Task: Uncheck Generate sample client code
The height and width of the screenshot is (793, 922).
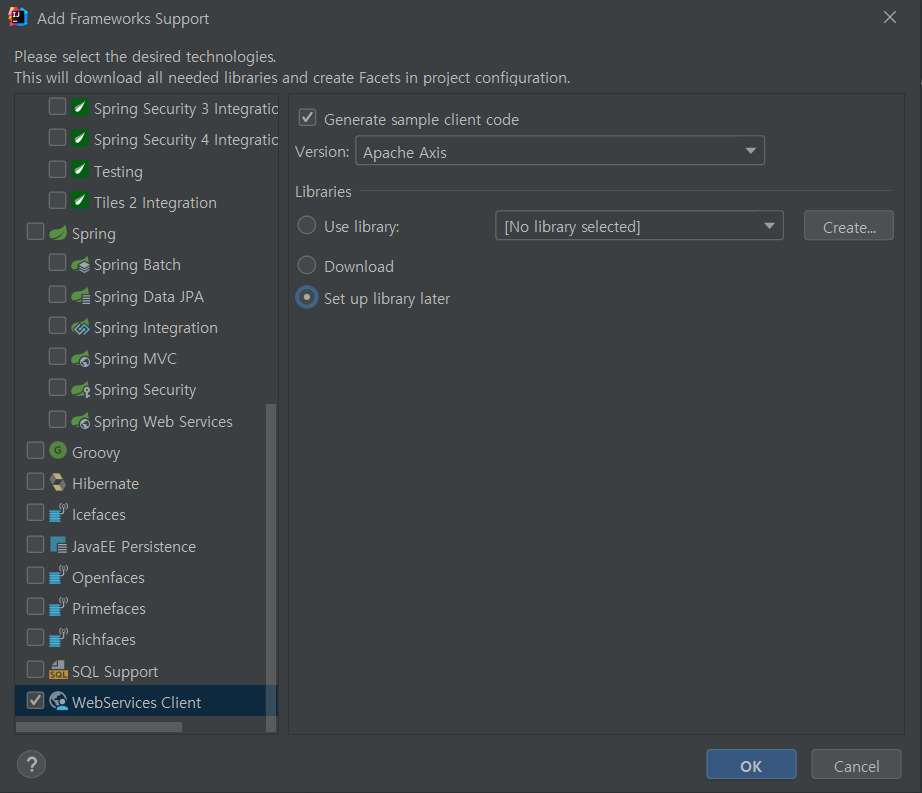Action: 308,118
